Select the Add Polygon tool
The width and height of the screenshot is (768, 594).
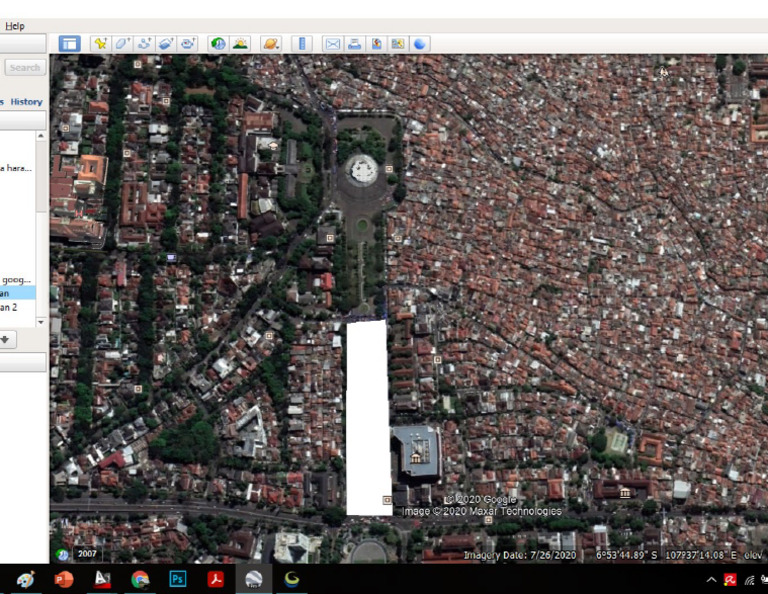coord(121,43)
